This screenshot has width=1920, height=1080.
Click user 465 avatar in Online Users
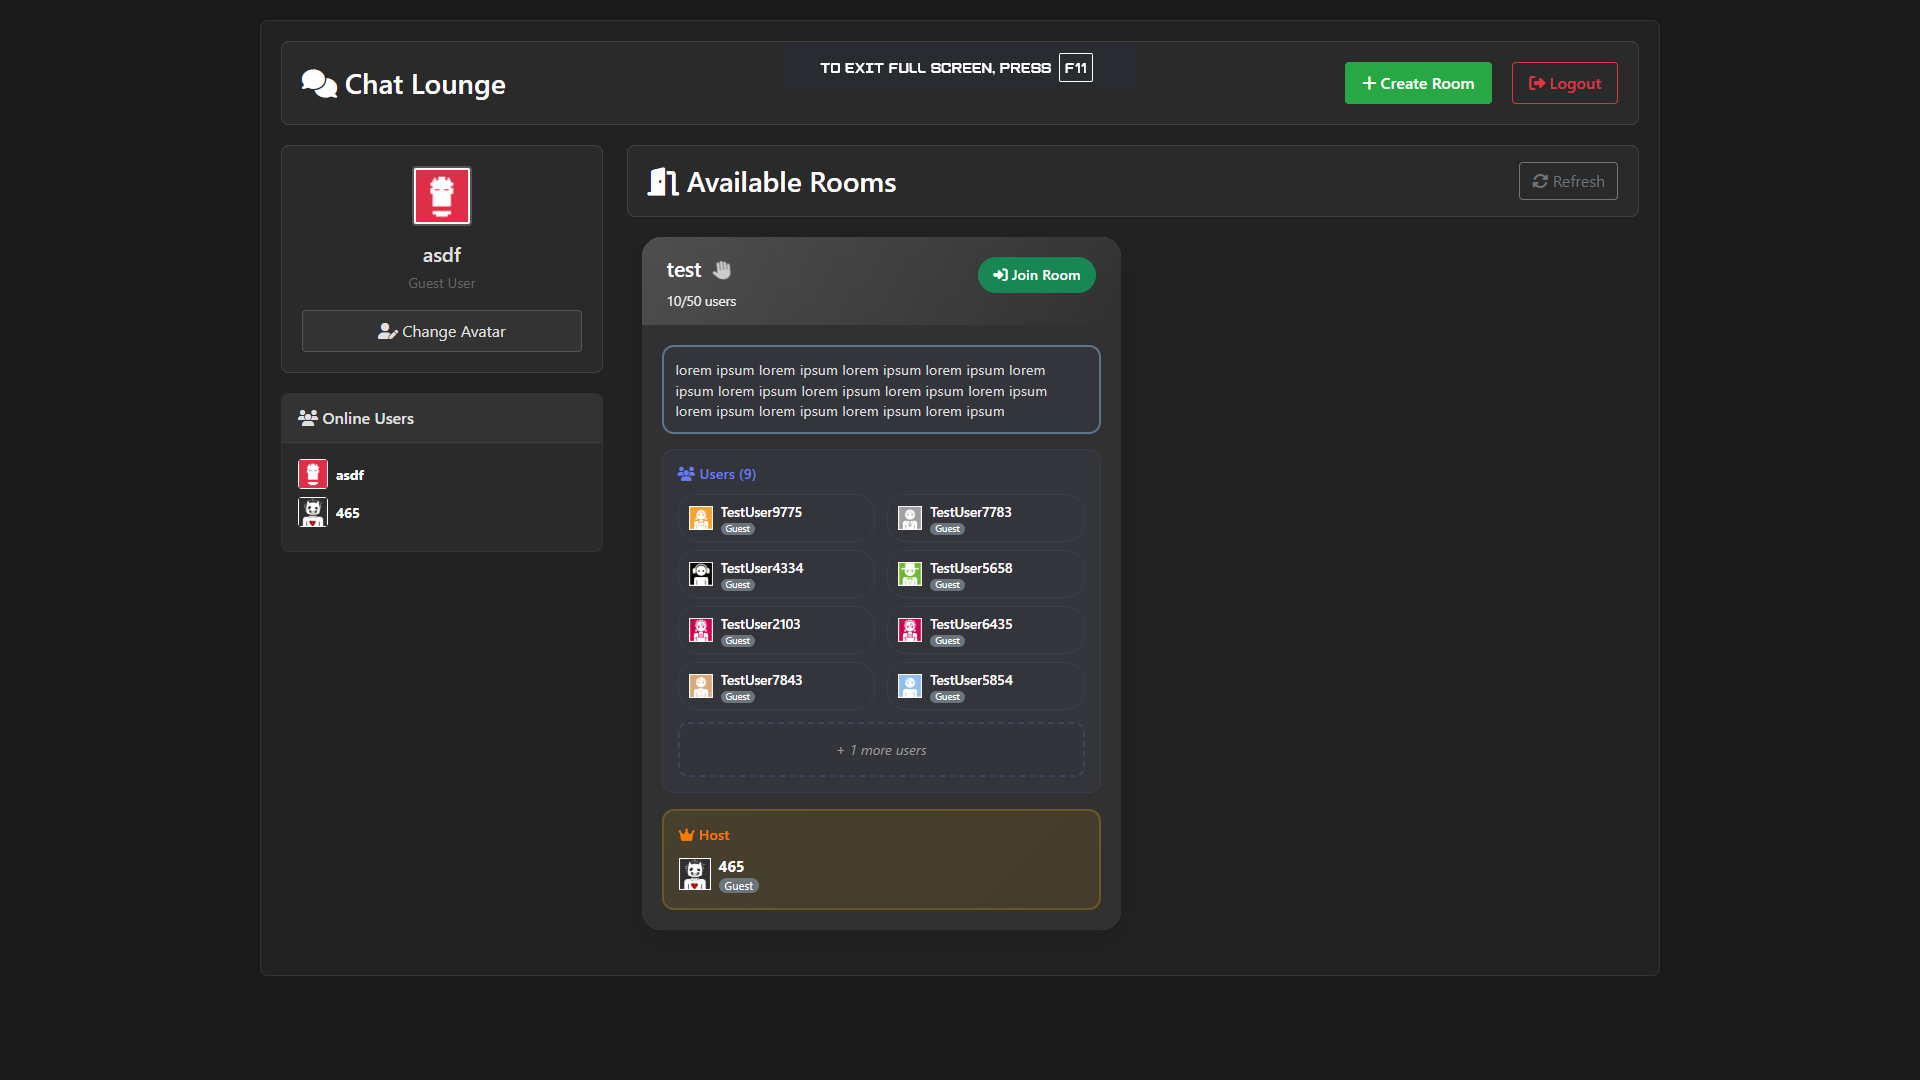313,513
